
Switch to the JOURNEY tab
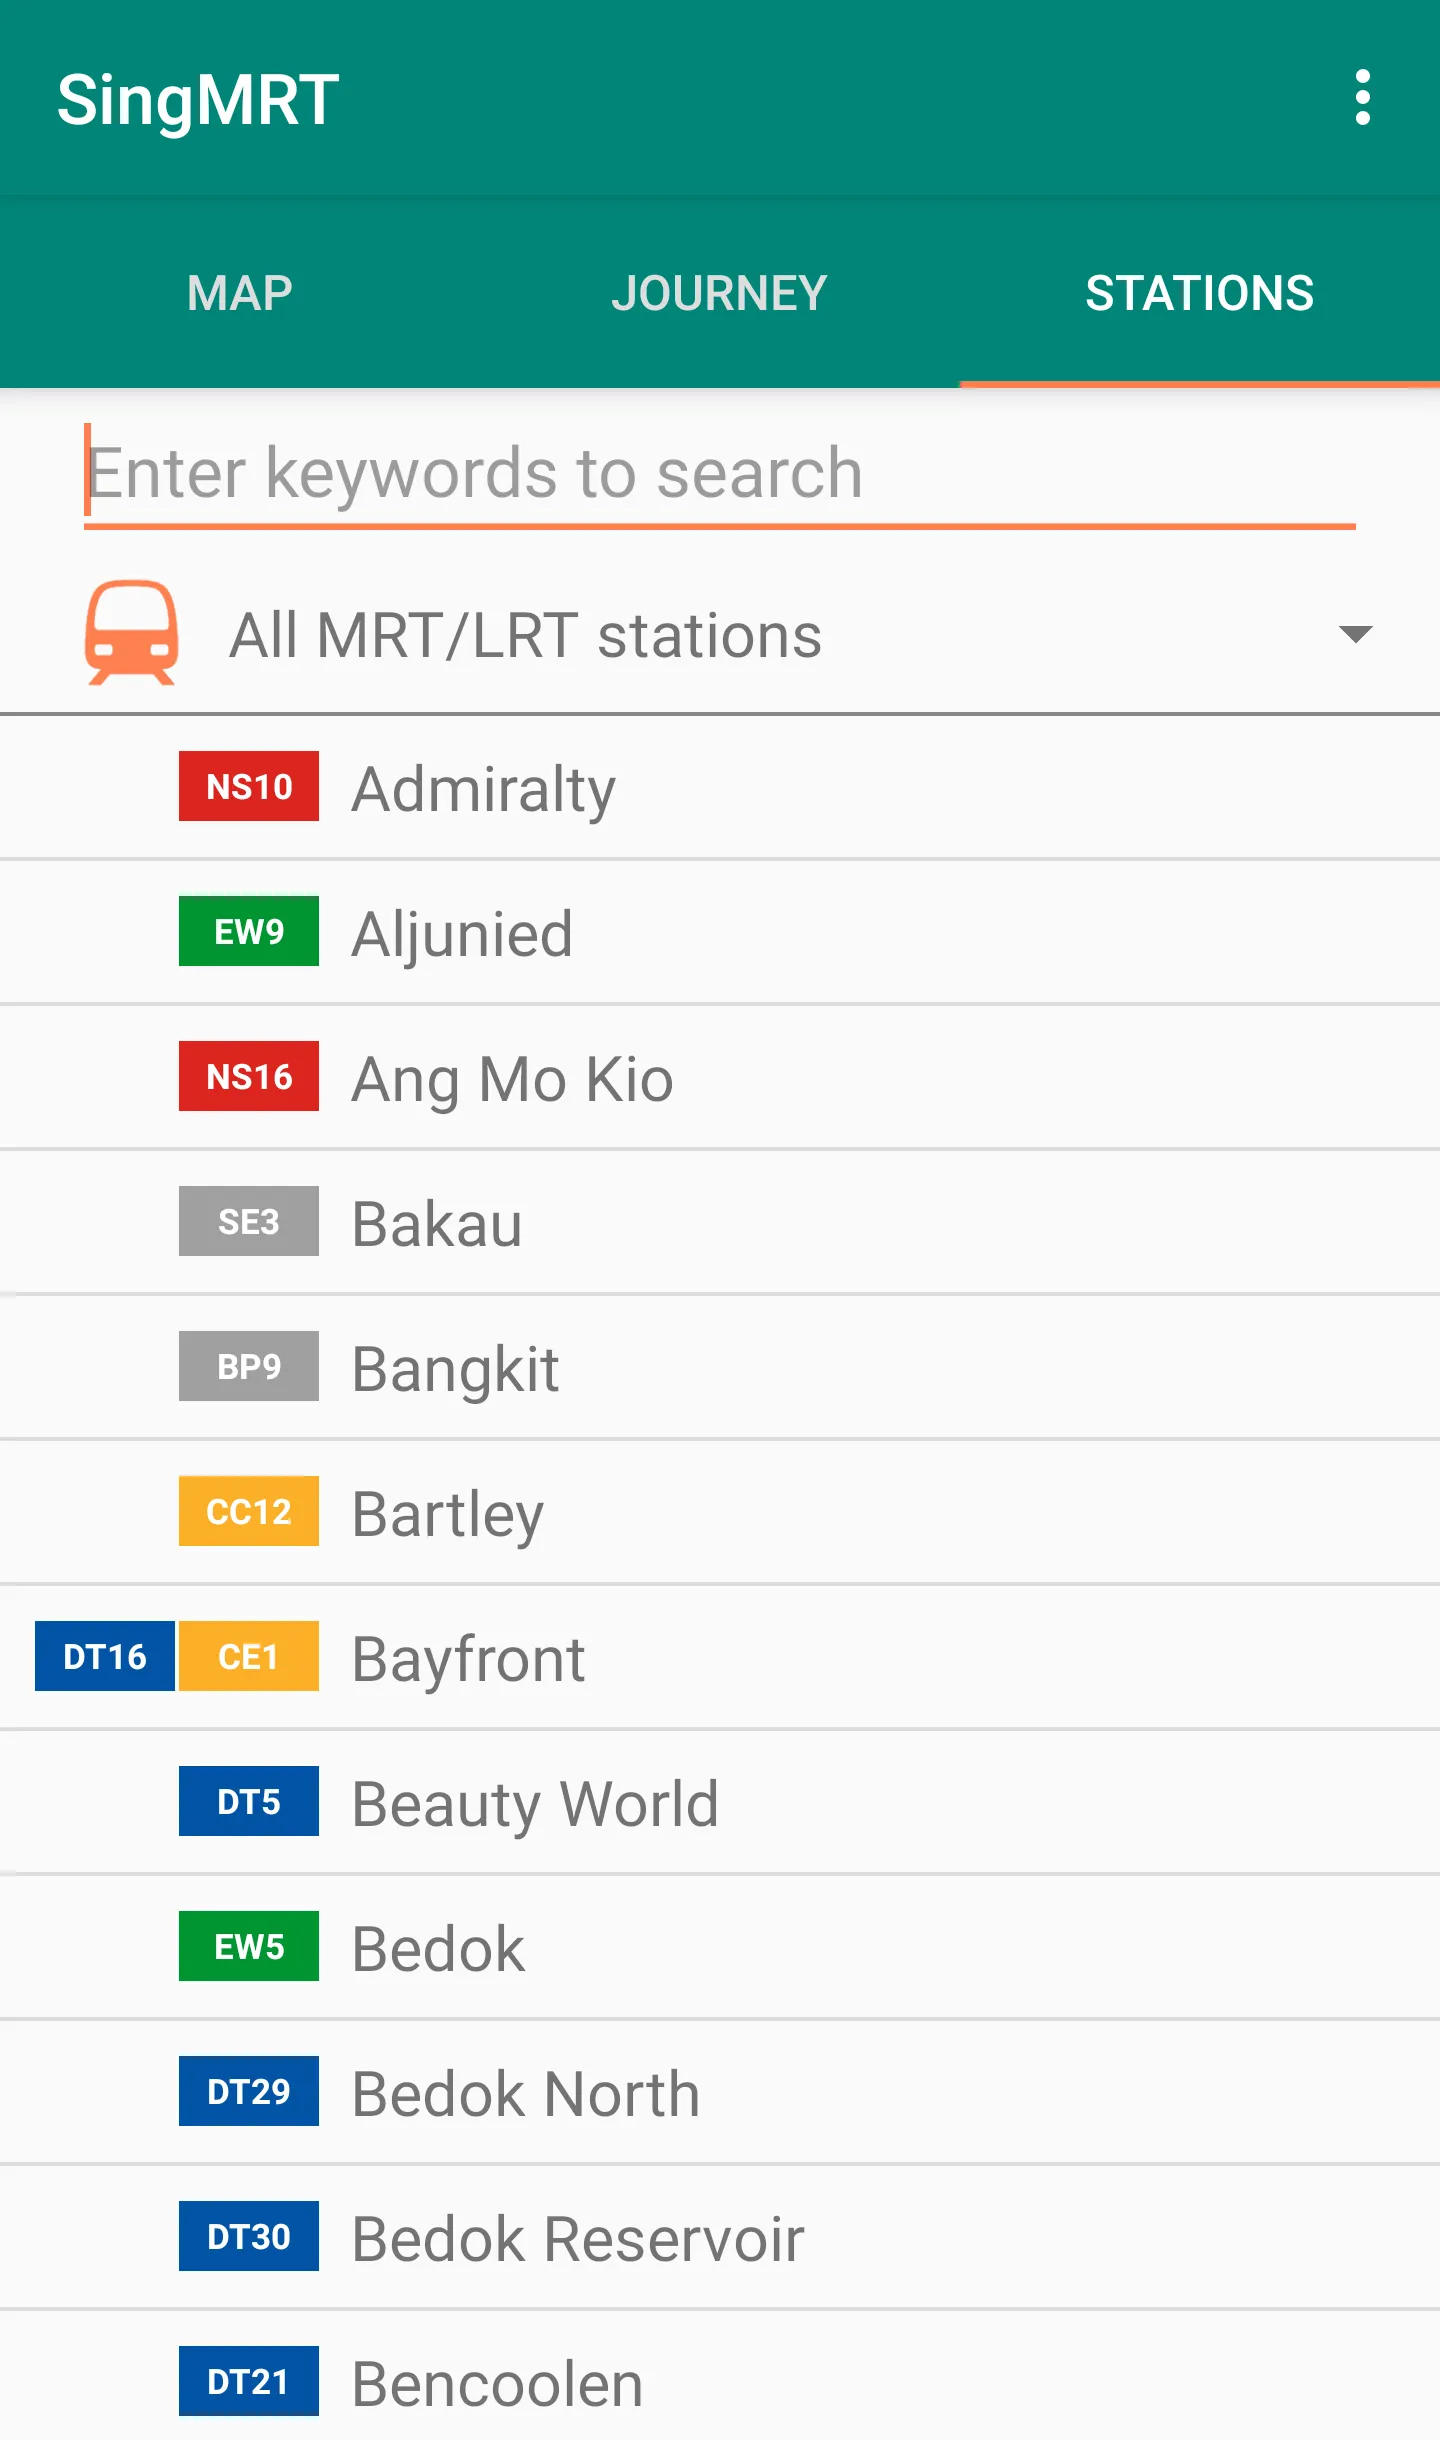pyautogui.click(x=720, y=293)
